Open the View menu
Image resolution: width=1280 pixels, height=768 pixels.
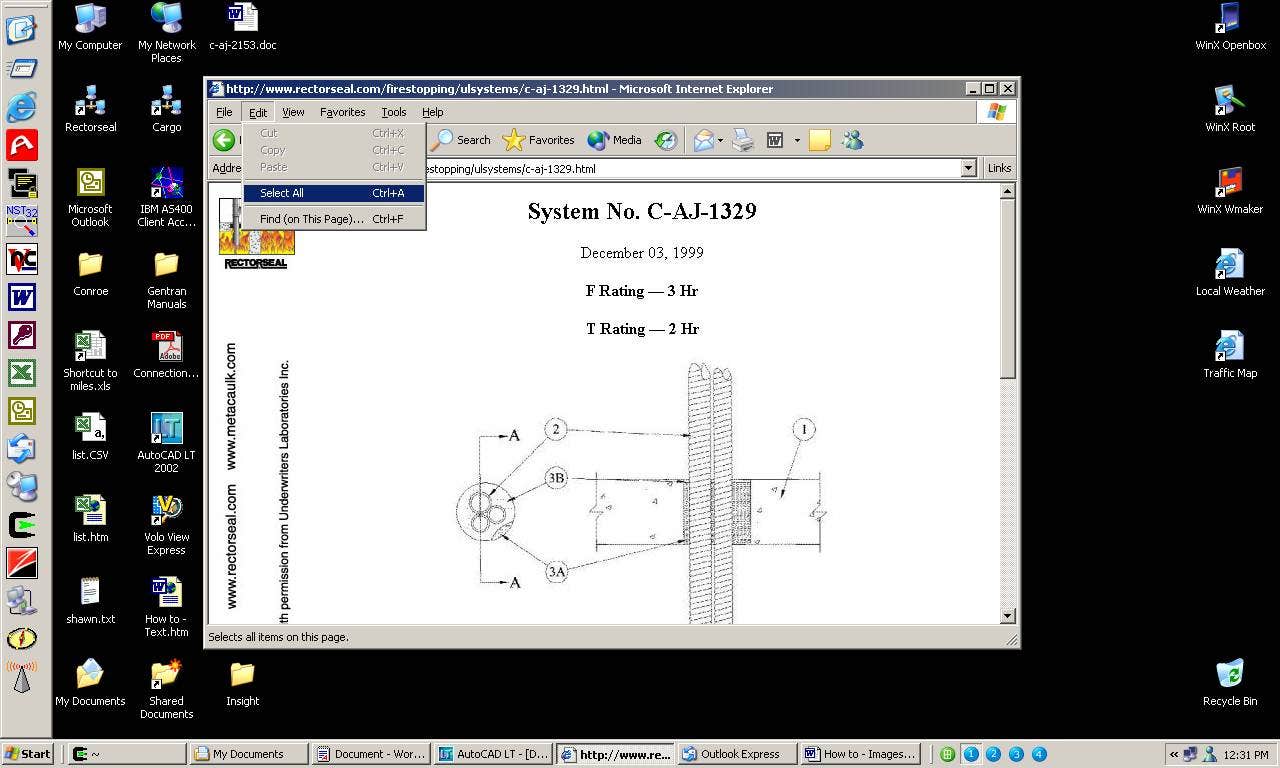point(293,112)
